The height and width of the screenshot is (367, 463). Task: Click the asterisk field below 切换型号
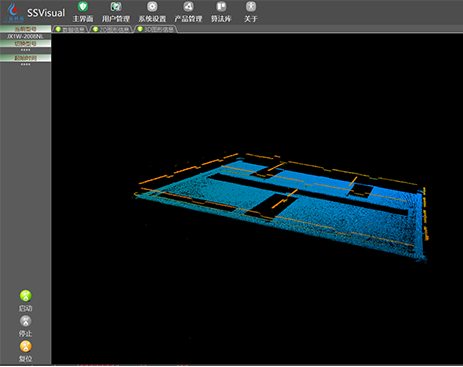click(26, 50)
